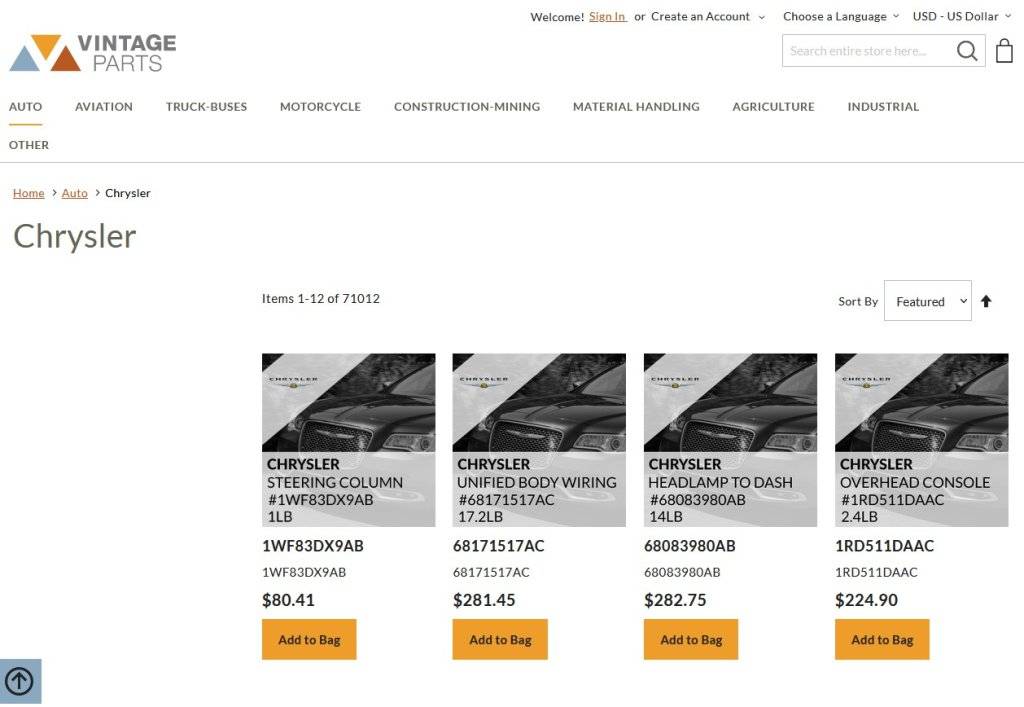The height and width of the screenshot is (707, 1024).
Task: Add Overhead Console 1RD511DAAC to bag
Action: click(882, 640)
